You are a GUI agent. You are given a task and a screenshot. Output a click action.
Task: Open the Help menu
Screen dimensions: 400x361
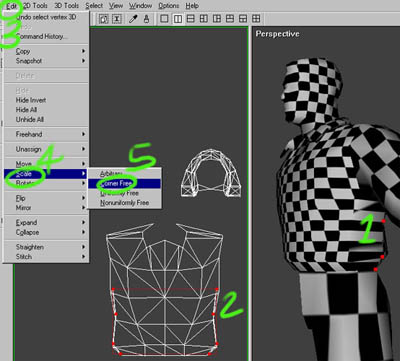click(192, 6)
